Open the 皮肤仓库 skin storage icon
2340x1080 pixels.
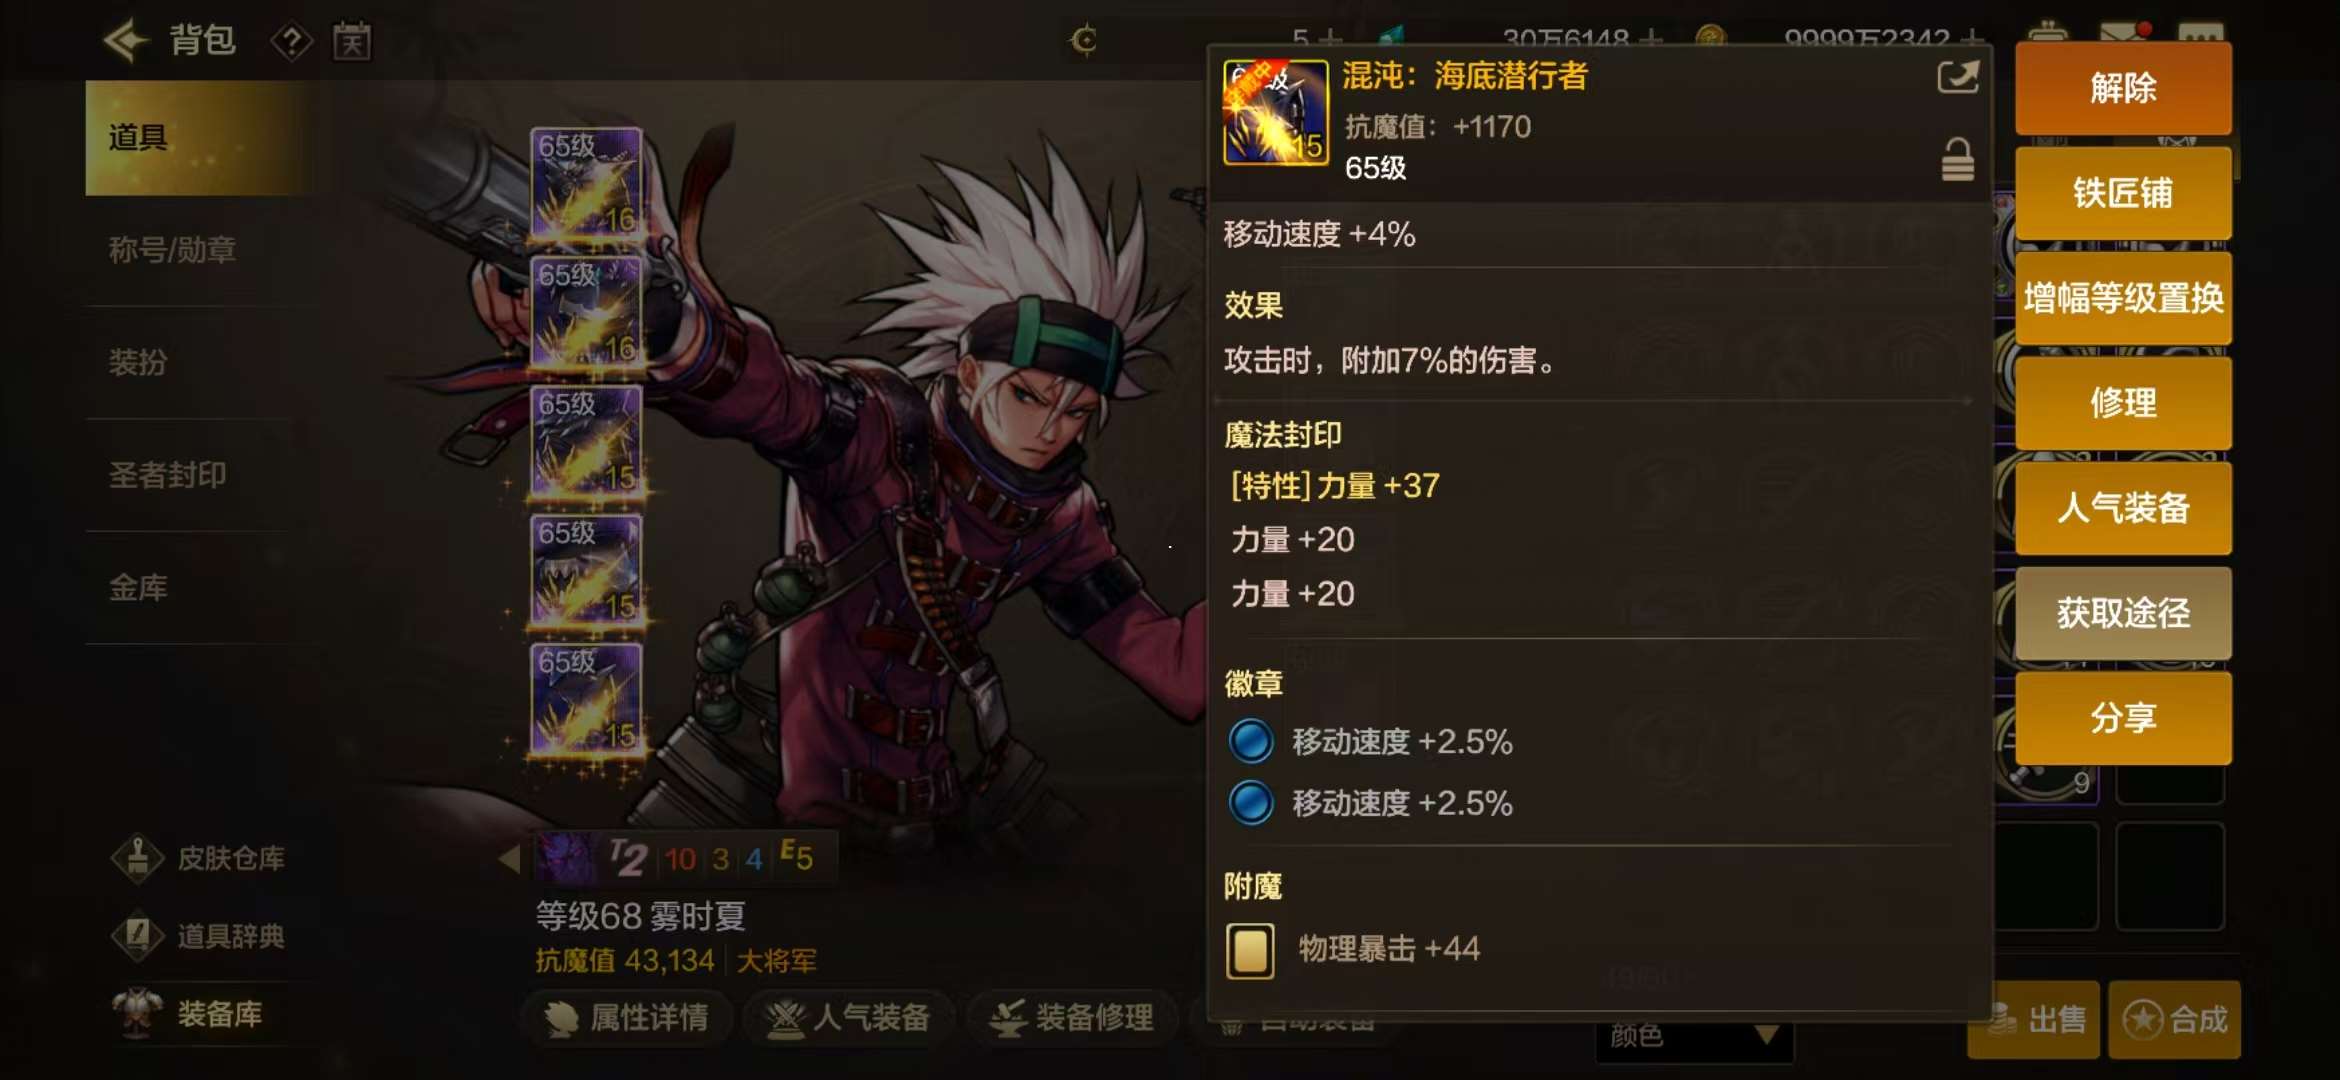point(138,857)
